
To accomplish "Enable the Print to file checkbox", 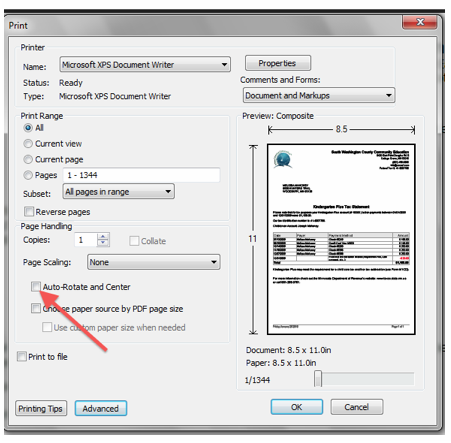I will click(x=22, y=356).
